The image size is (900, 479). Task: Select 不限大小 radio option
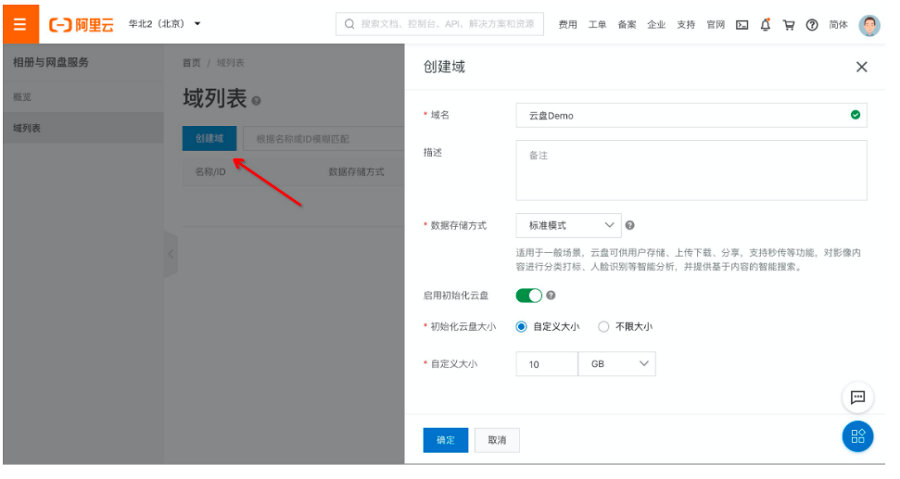tap(603, 326)
